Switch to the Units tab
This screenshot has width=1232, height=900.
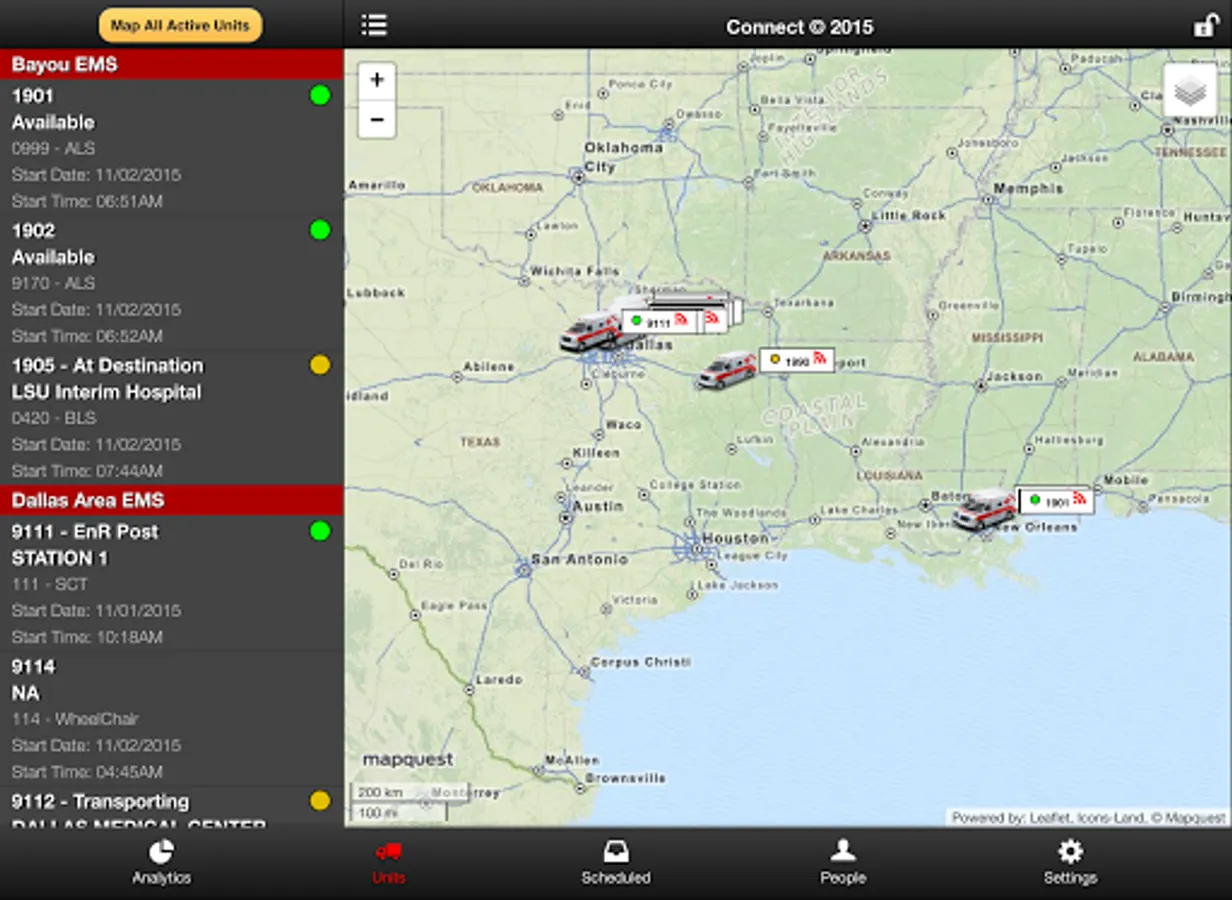[x=389, y=863]
